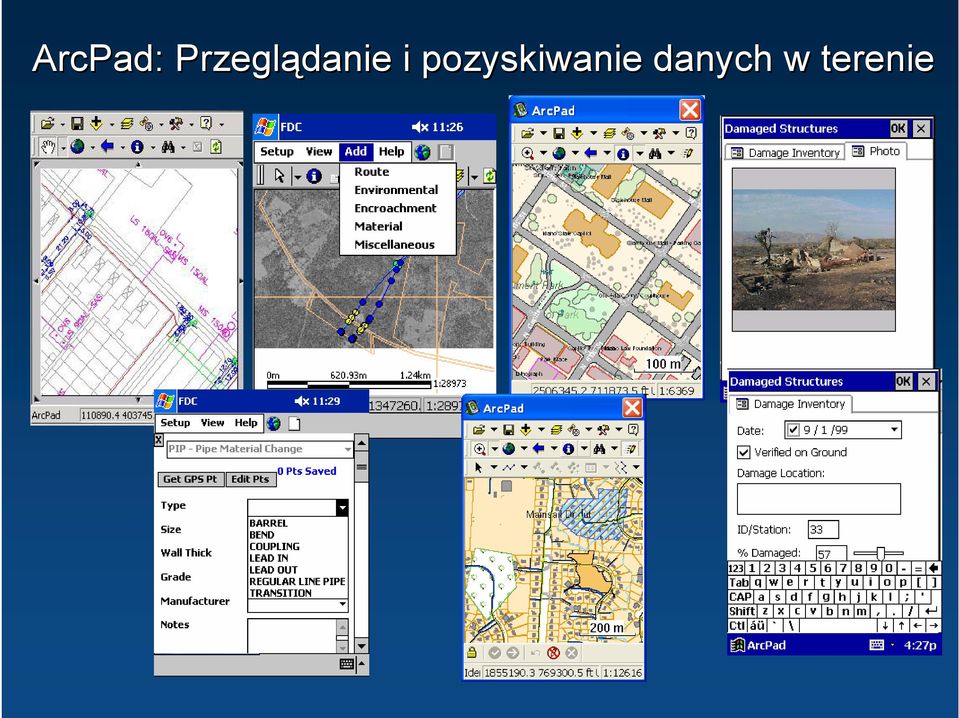Click the ID/Station field showing 33

tap(823, 530)
